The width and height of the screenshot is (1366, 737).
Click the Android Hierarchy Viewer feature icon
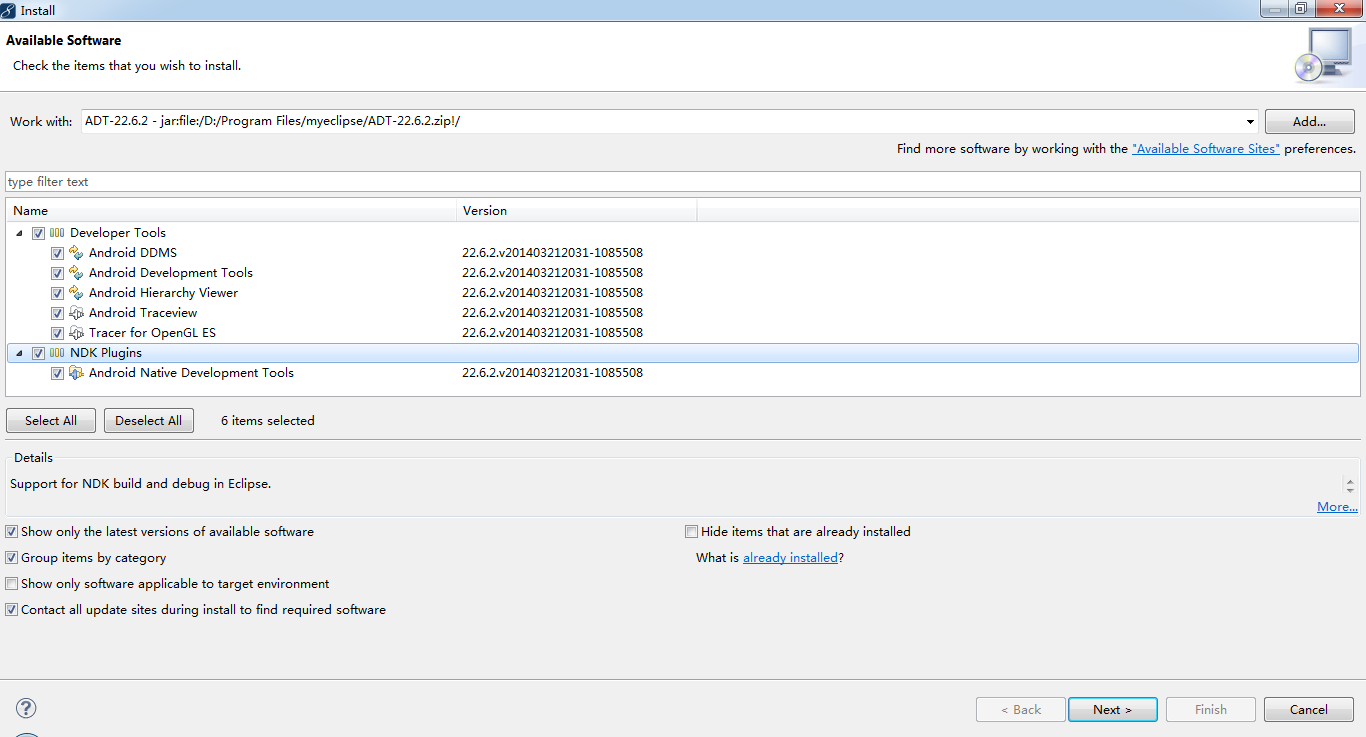(76, 293)
